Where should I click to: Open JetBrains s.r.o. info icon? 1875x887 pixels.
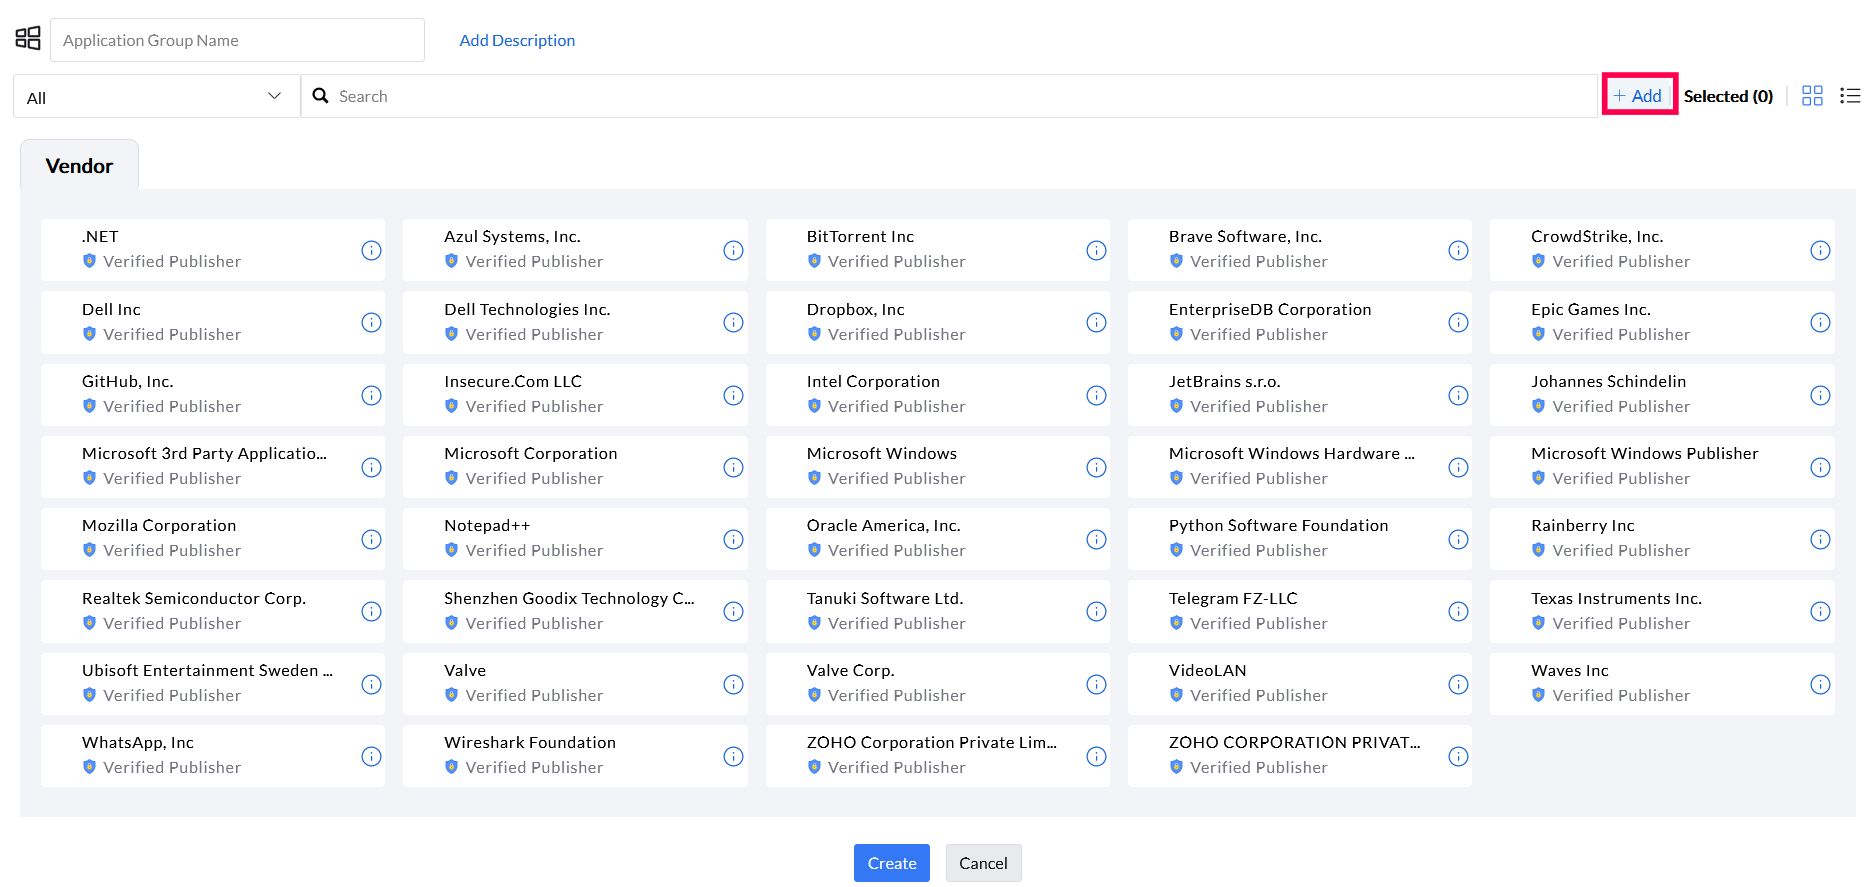(1458, 395)
